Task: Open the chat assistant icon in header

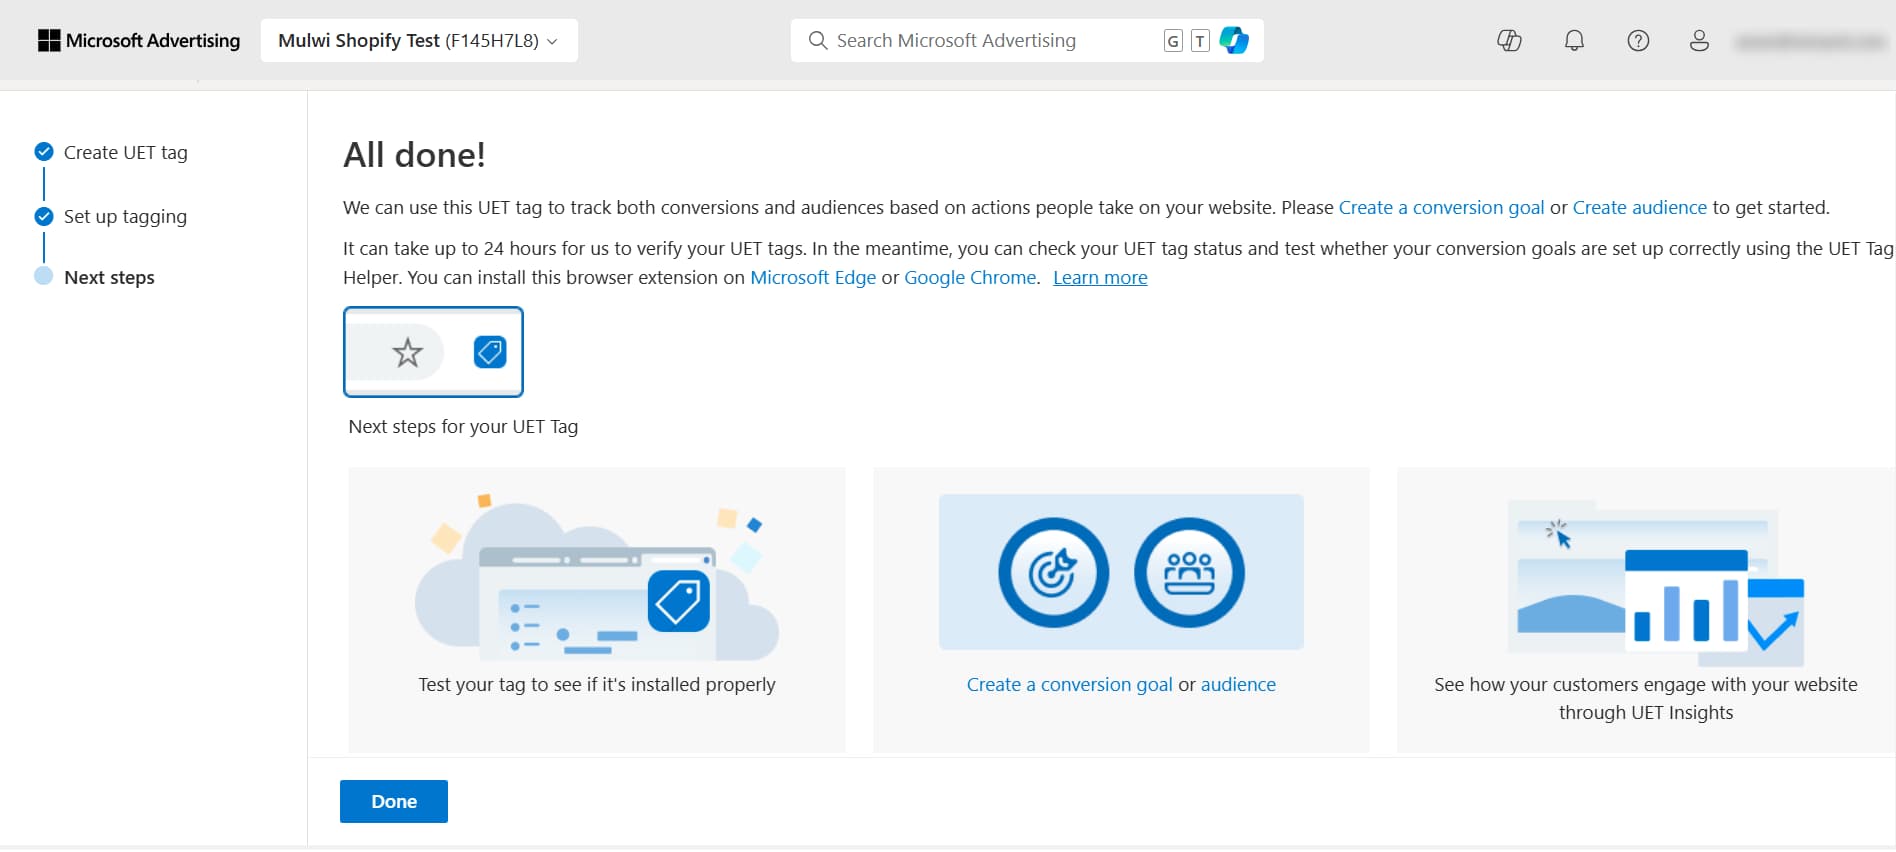Action: (x=1509, y=40)
